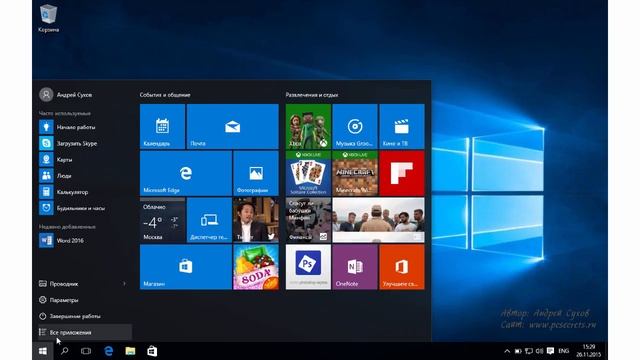640x360 pixels.
Task: Open the Photoshop Express tile
Action: point(308,267)
